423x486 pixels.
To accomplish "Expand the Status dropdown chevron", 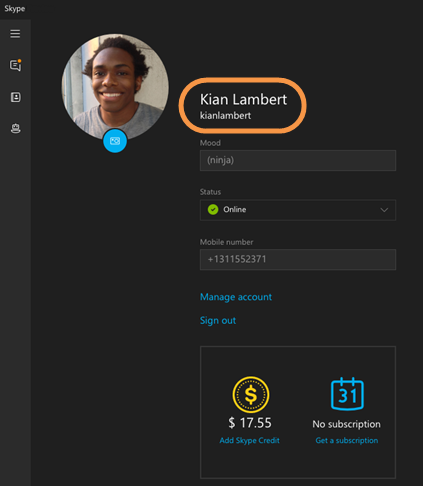I will [384, 210].
